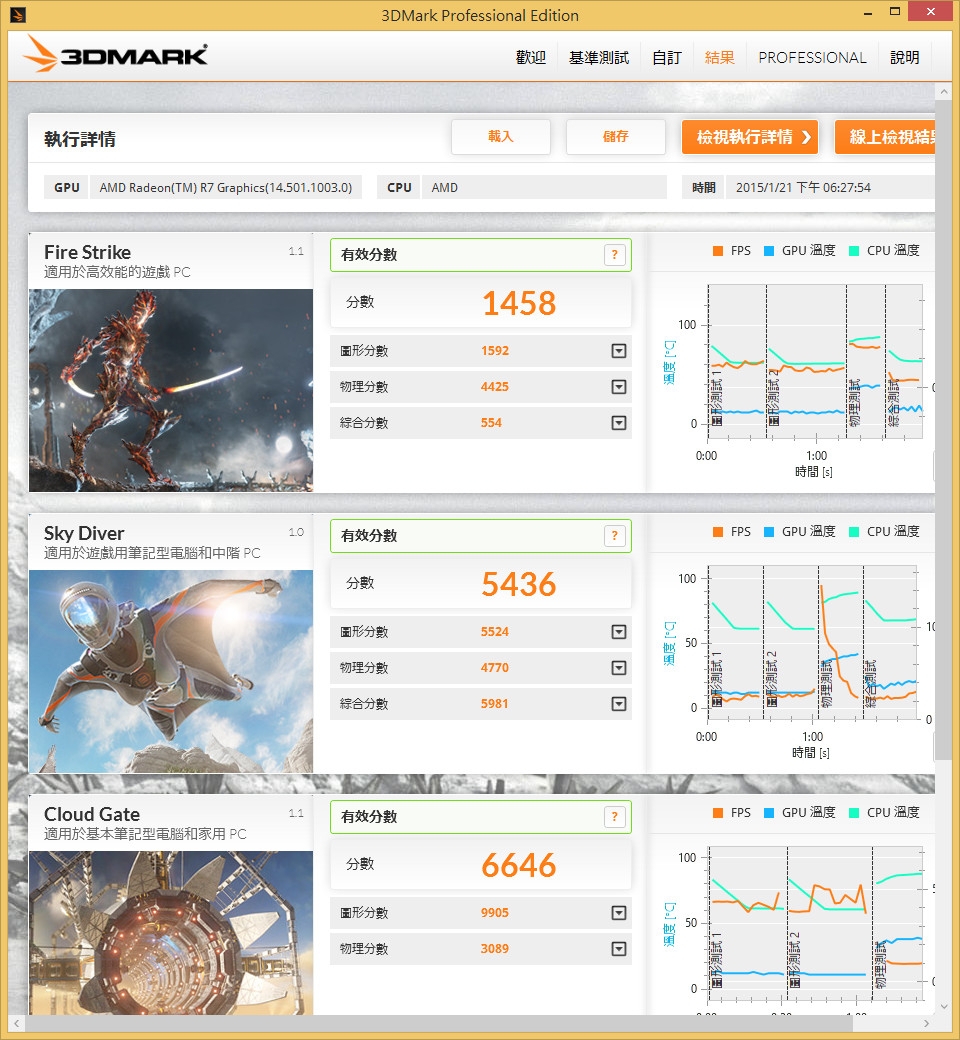960x1040 pixels.
Task: Click Sky Diver FPS orange legend swatch
Action: coord(717,532)
